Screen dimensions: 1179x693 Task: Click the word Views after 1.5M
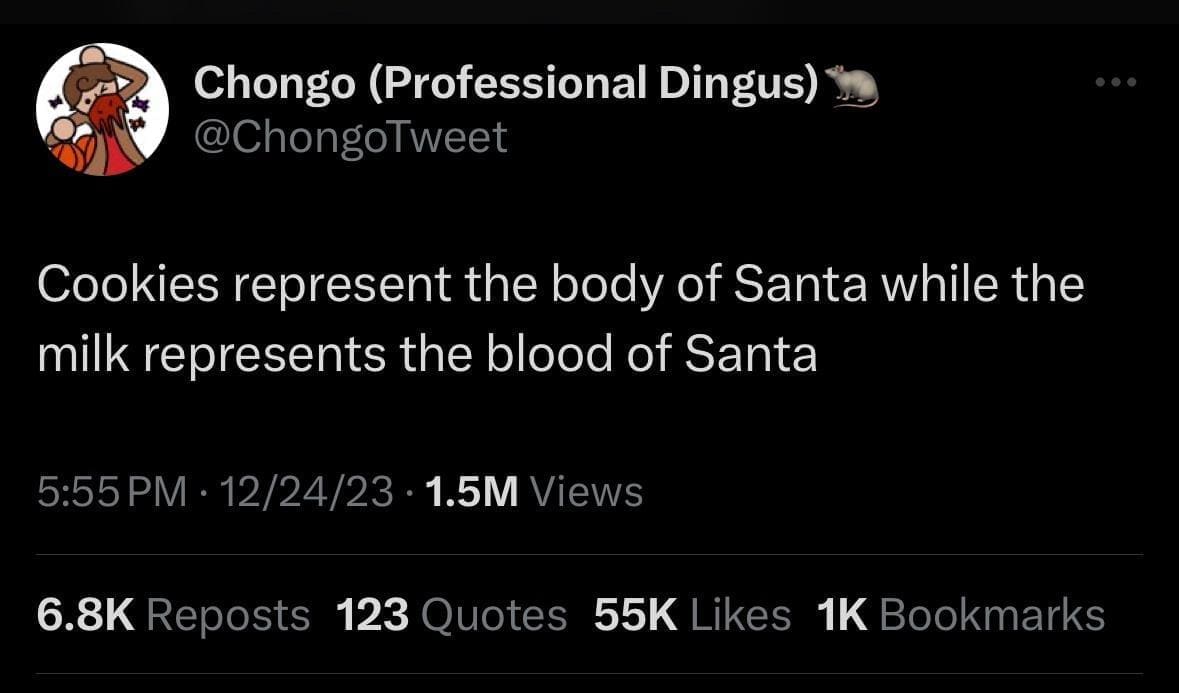click(585, 491)
